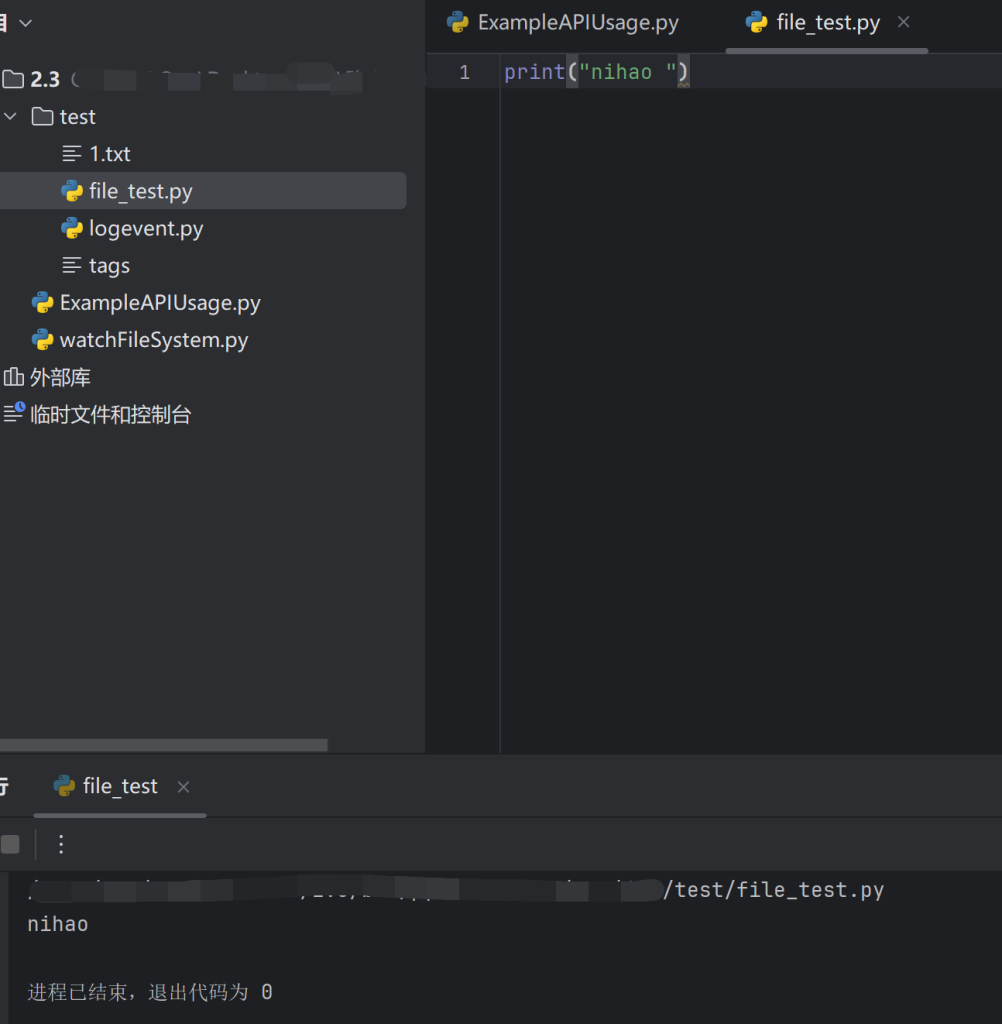Collapse the test folder chevron
The height and width of the screenshot is (1024, 1002).
[11, 117]
